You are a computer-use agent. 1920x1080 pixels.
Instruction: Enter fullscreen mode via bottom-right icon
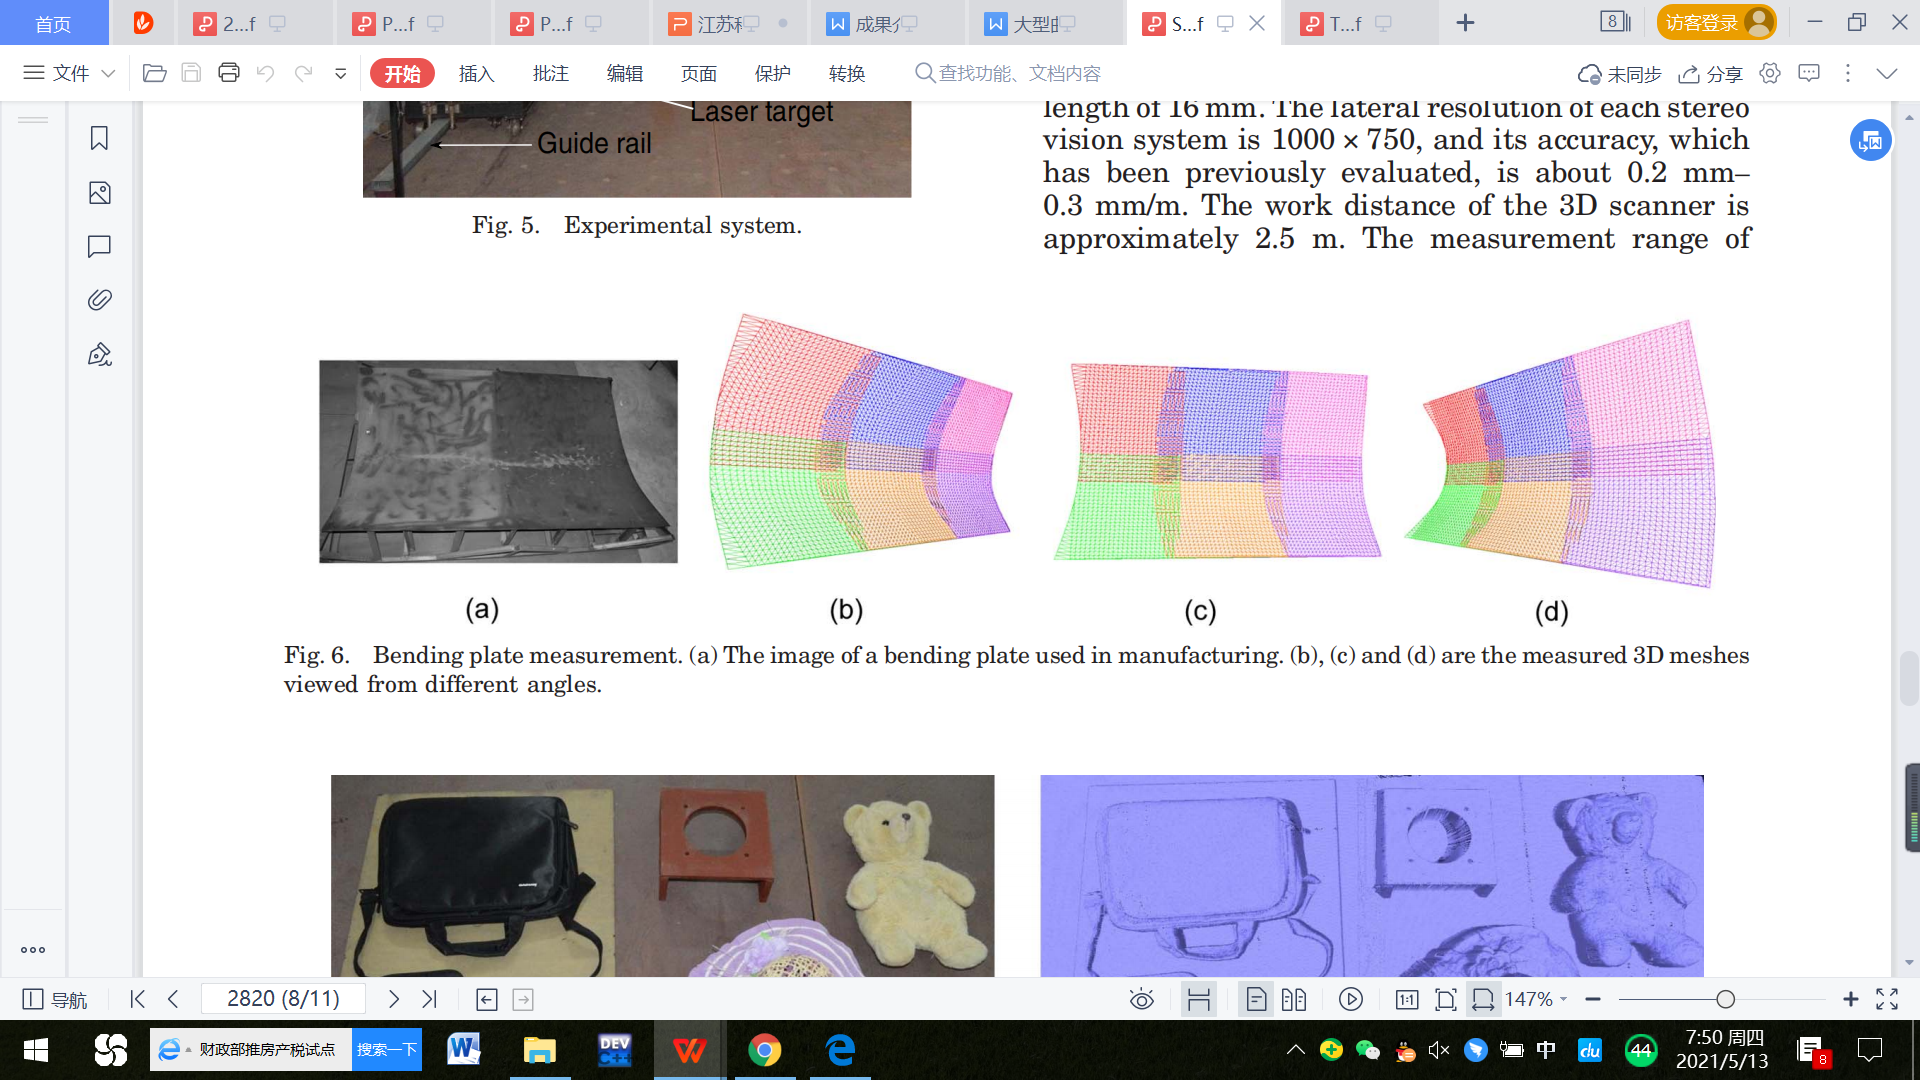tap(1887, 999)
